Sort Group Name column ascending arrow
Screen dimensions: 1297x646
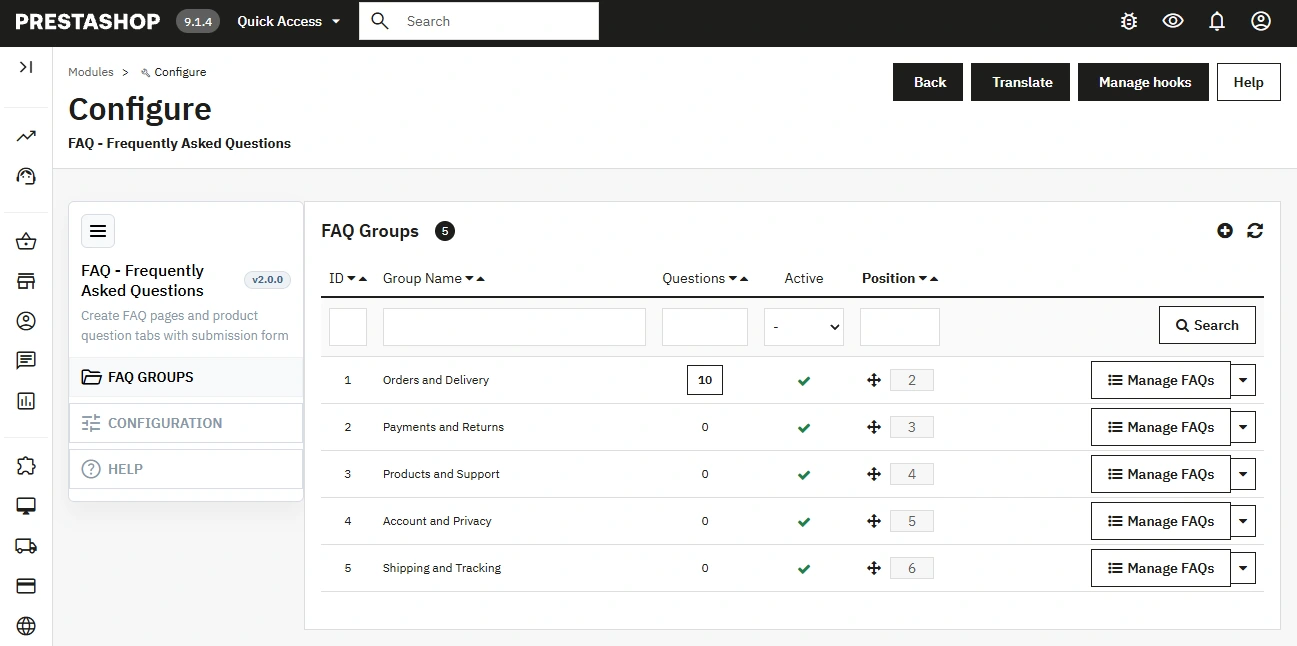pyautogui.click(x=481, y=279)
